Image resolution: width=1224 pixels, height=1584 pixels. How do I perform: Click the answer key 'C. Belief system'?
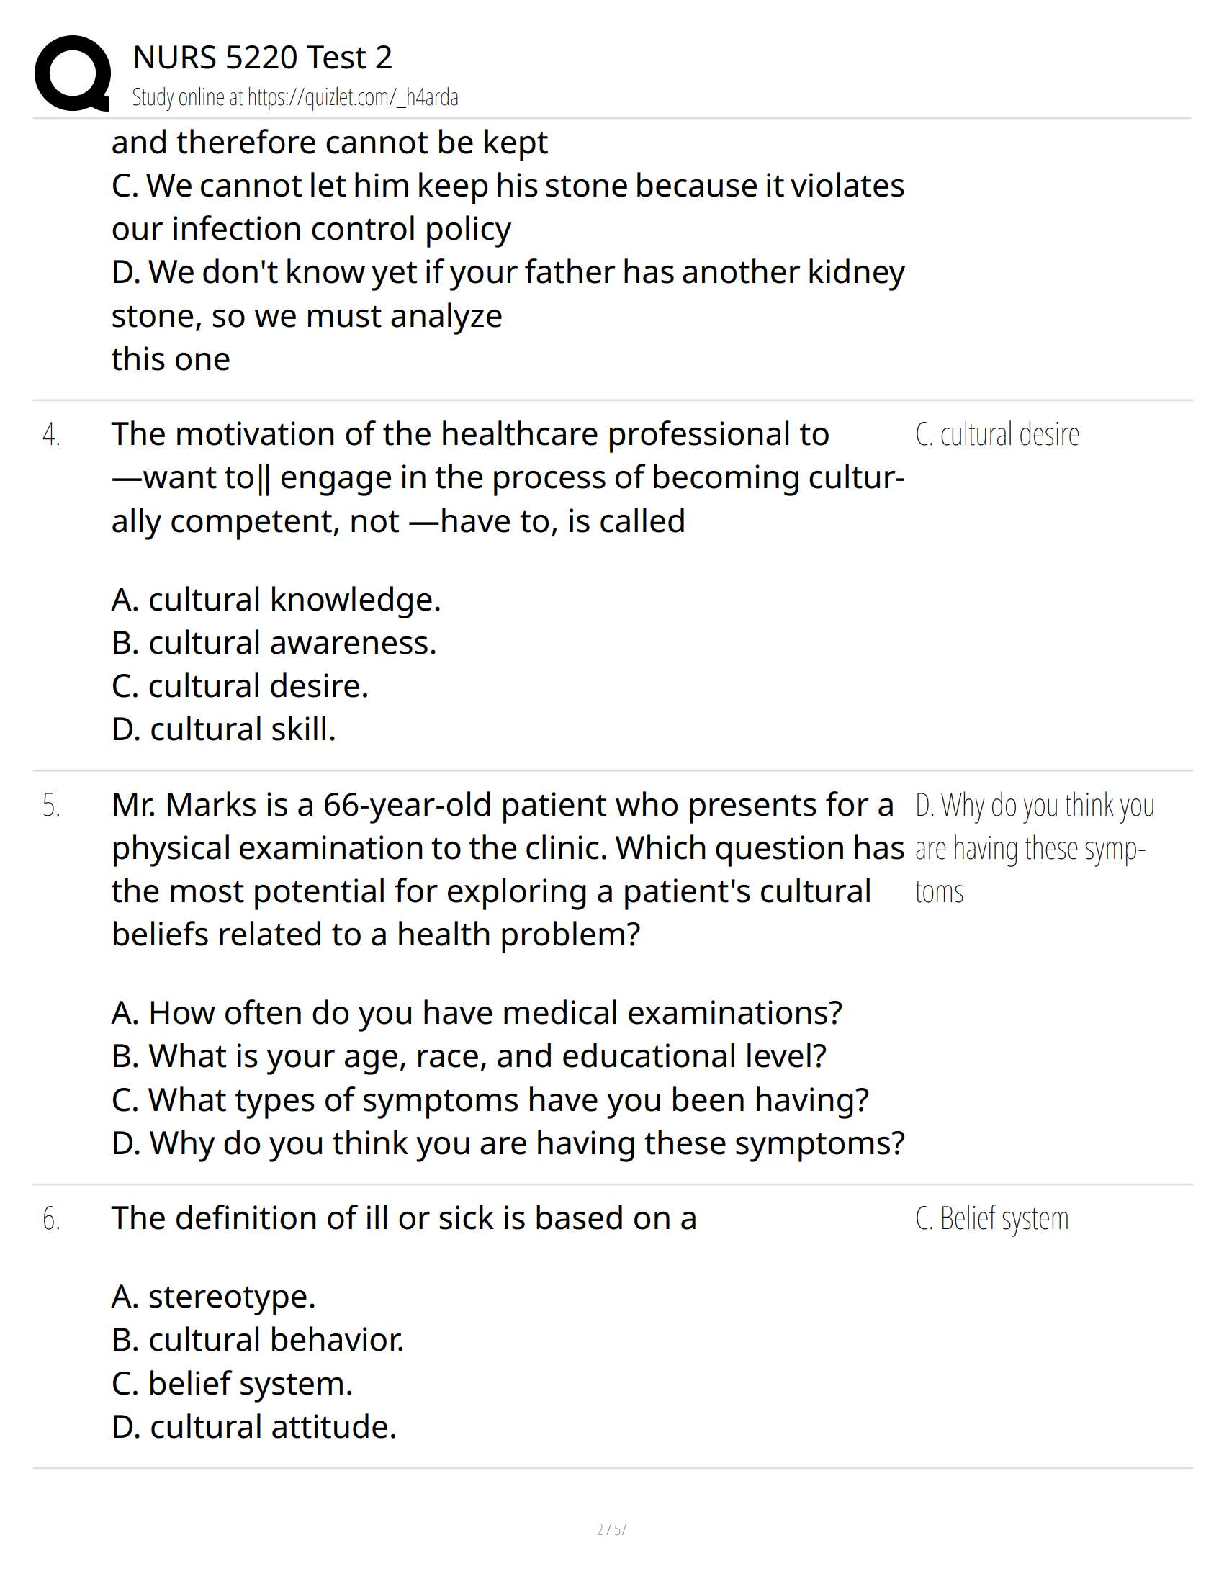tap(992, 1219)
